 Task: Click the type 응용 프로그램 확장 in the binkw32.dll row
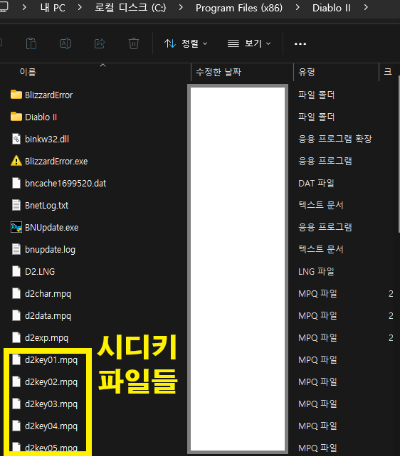click(x=335, y=139)
